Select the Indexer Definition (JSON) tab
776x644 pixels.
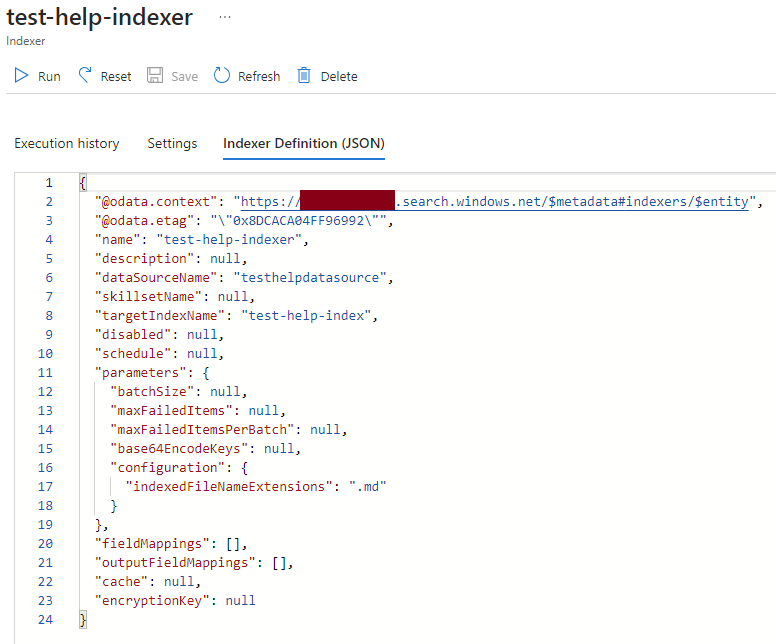304,144
